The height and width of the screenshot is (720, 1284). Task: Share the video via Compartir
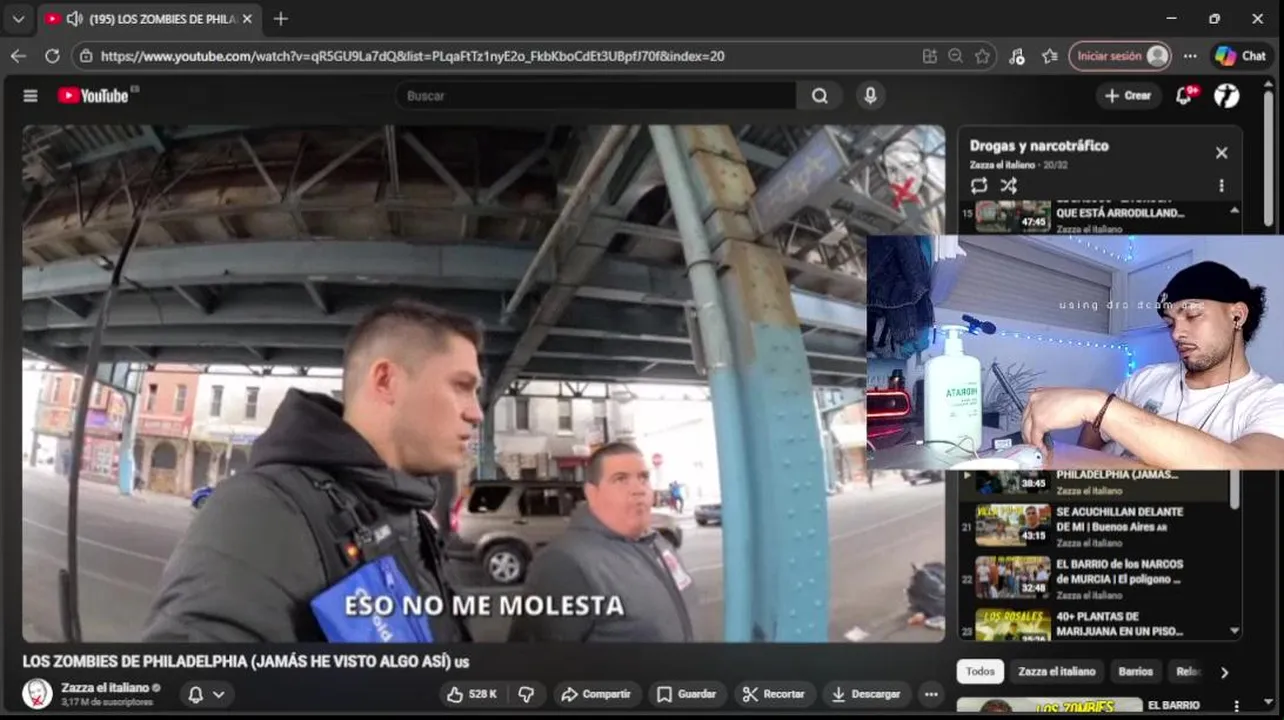pyautogui.click(x=596, y=694)
